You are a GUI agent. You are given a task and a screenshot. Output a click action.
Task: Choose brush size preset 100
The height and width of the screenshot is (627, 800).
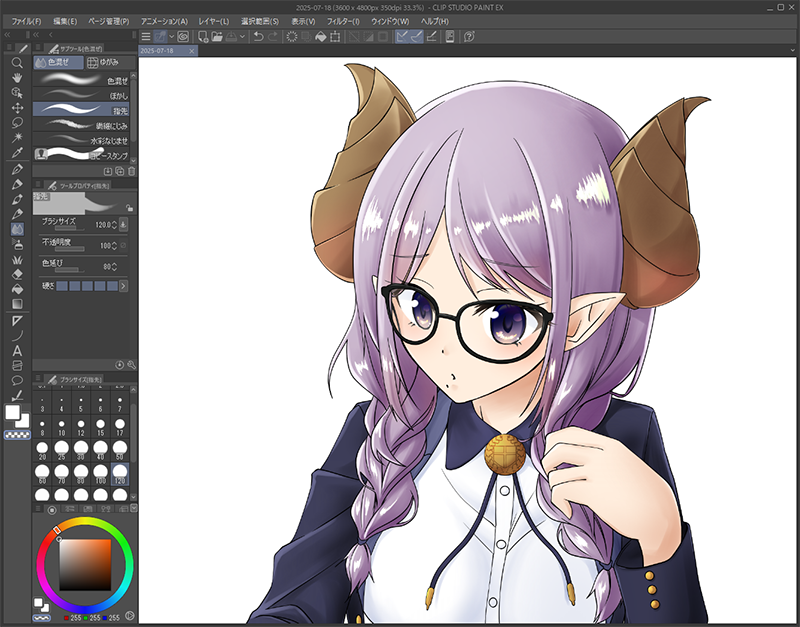coord(100,473)
